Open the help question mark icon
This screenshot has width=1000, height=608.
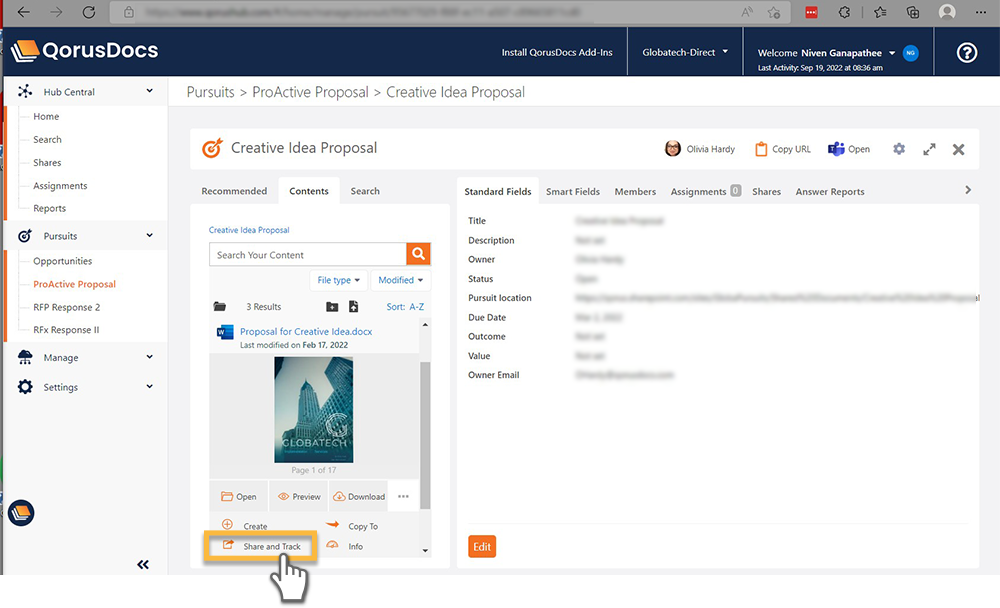(967, 52)
